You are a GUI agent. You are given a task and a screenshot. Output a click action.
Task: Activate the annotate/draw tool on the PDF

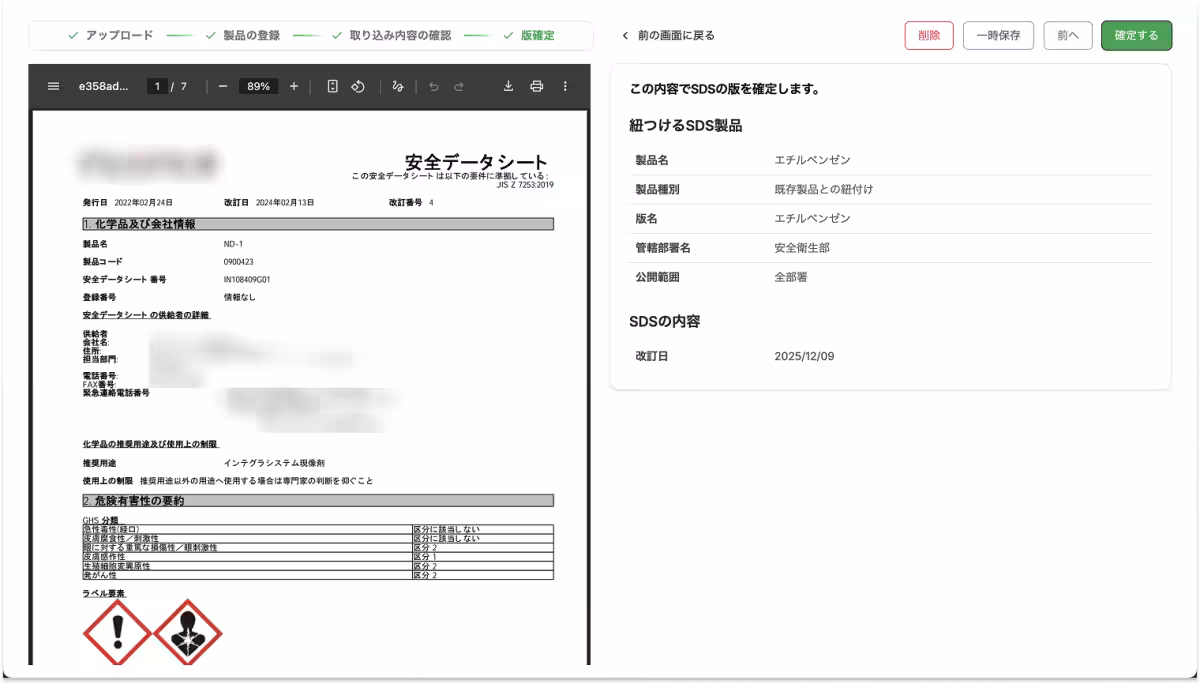(398, 86)
